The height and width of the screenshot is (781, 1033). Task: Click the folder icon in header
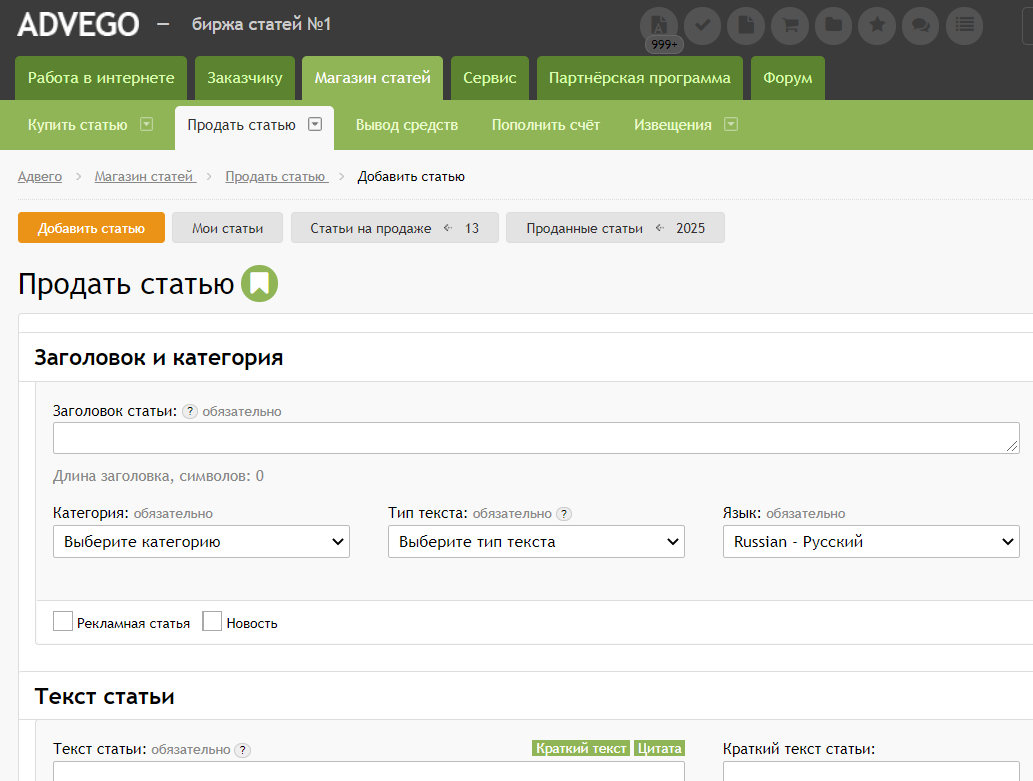pyautogui.click(x=833, y=26)
